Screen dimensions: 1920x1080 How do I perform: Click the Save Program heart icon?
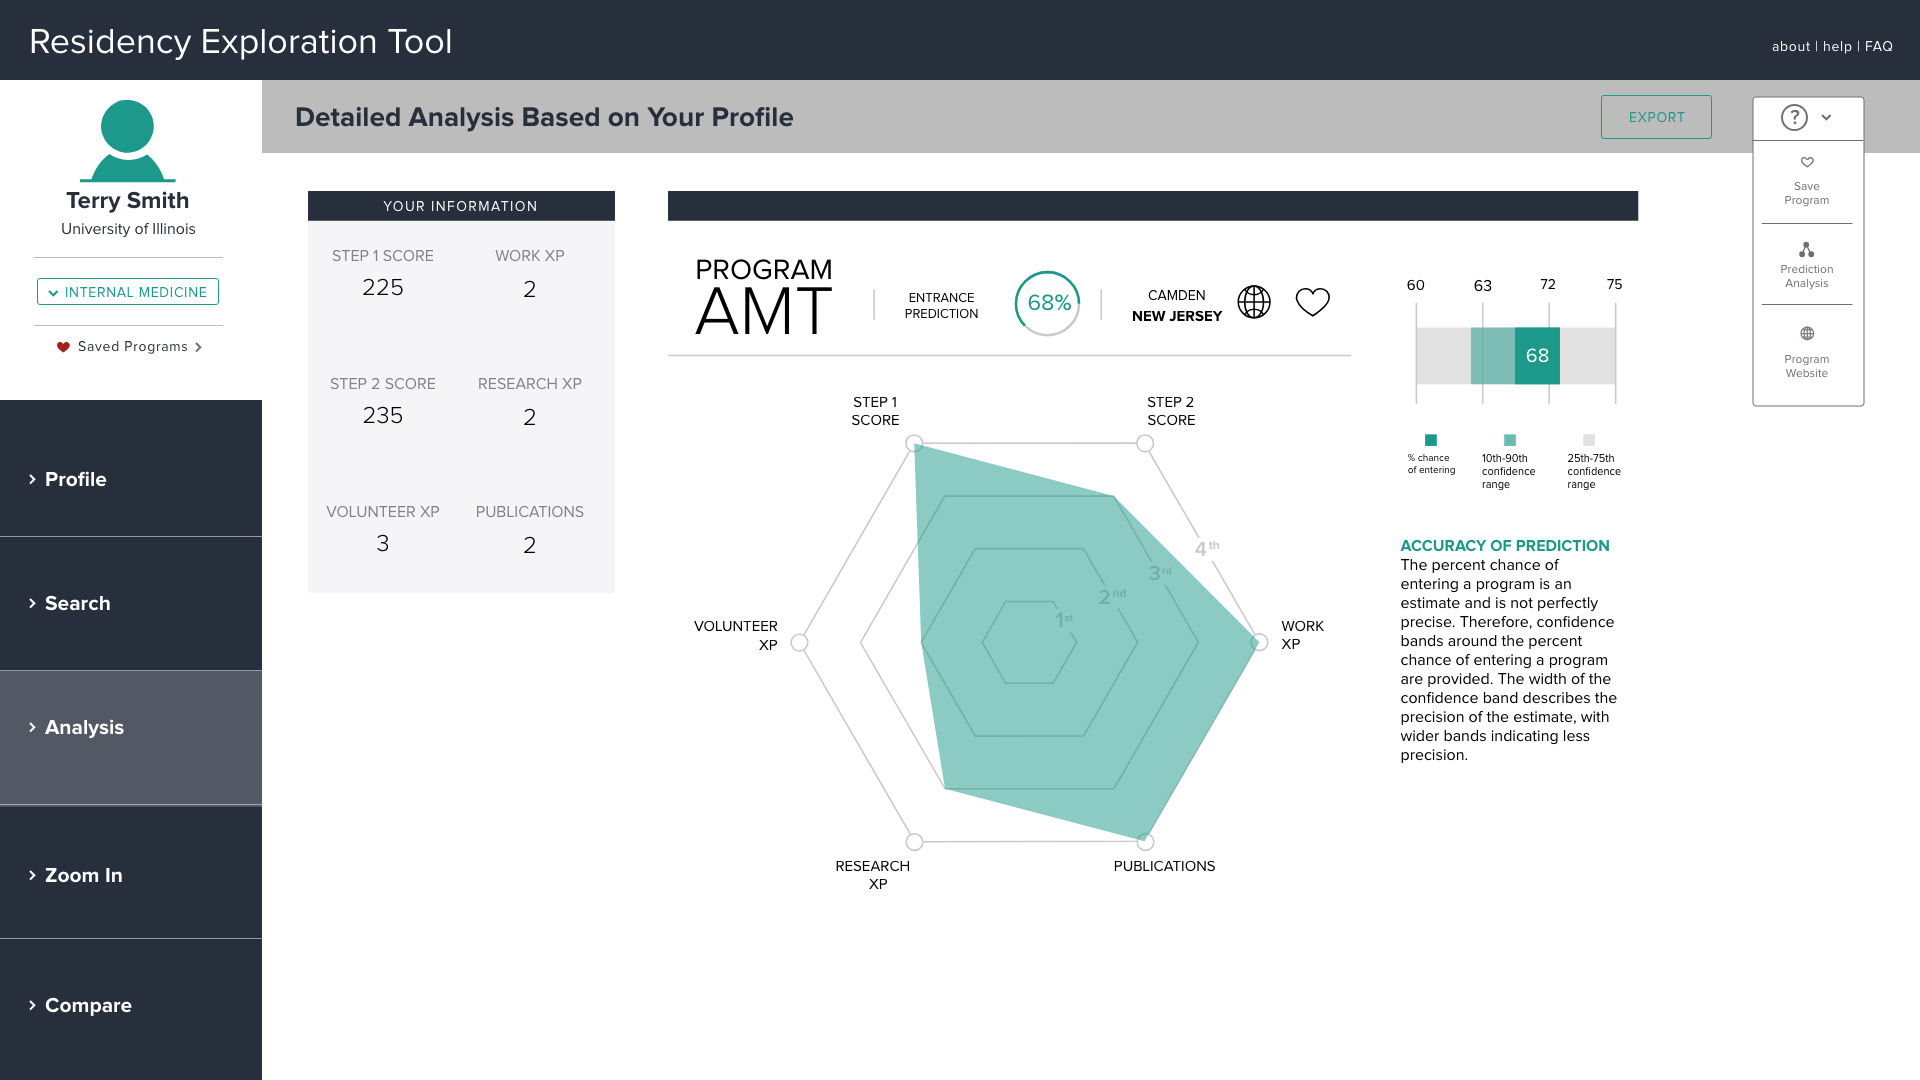click(1806, 163)
